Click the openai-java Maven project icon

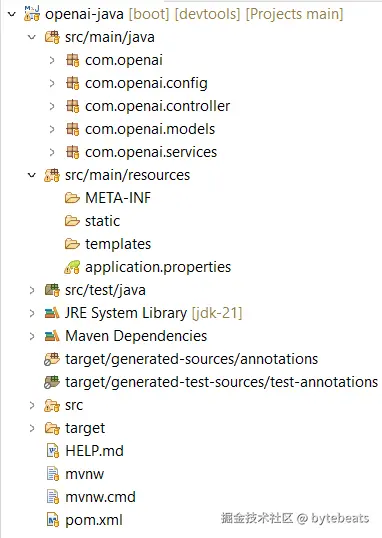tap(32, 14)
